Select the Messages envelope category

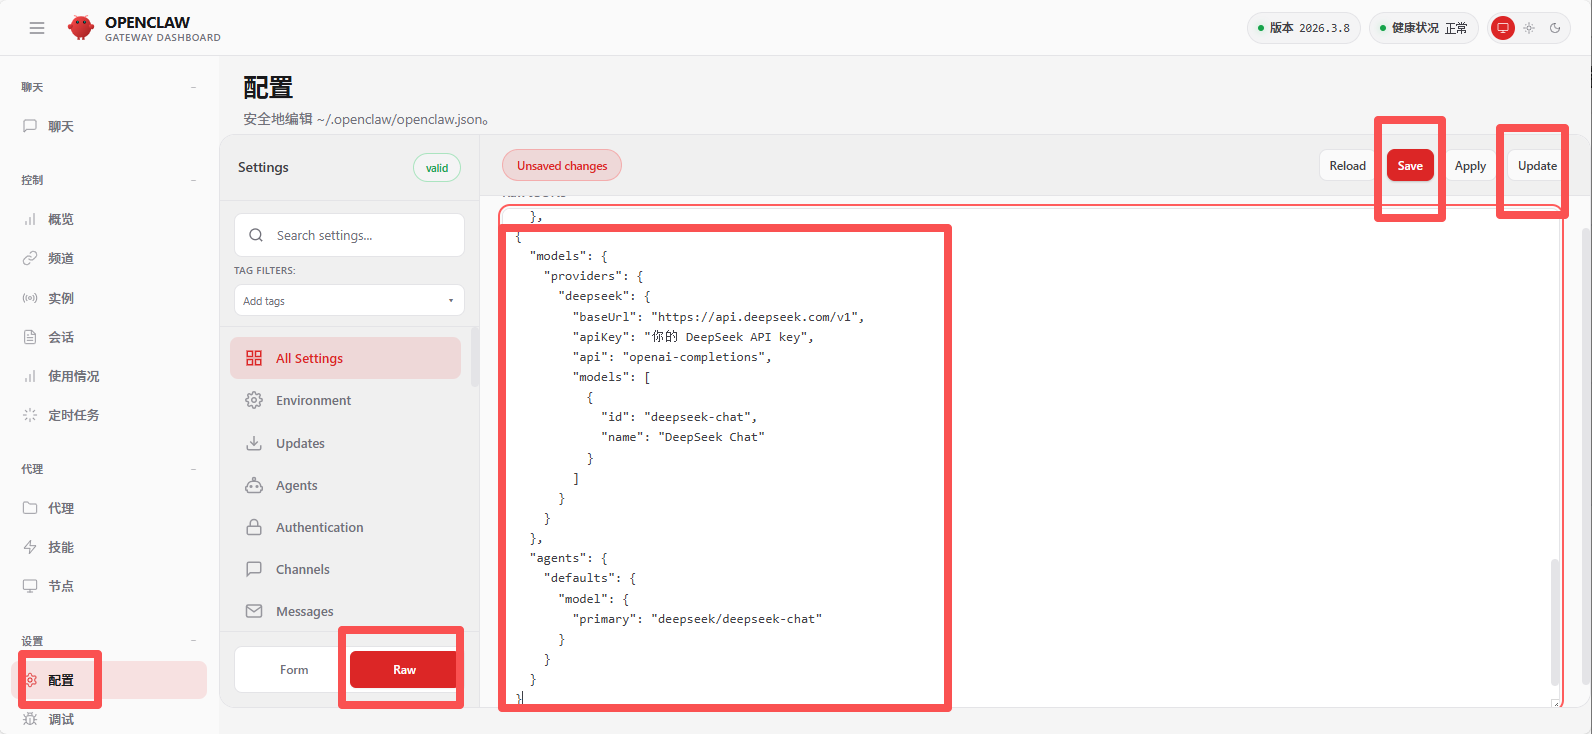tap(345, 611)
